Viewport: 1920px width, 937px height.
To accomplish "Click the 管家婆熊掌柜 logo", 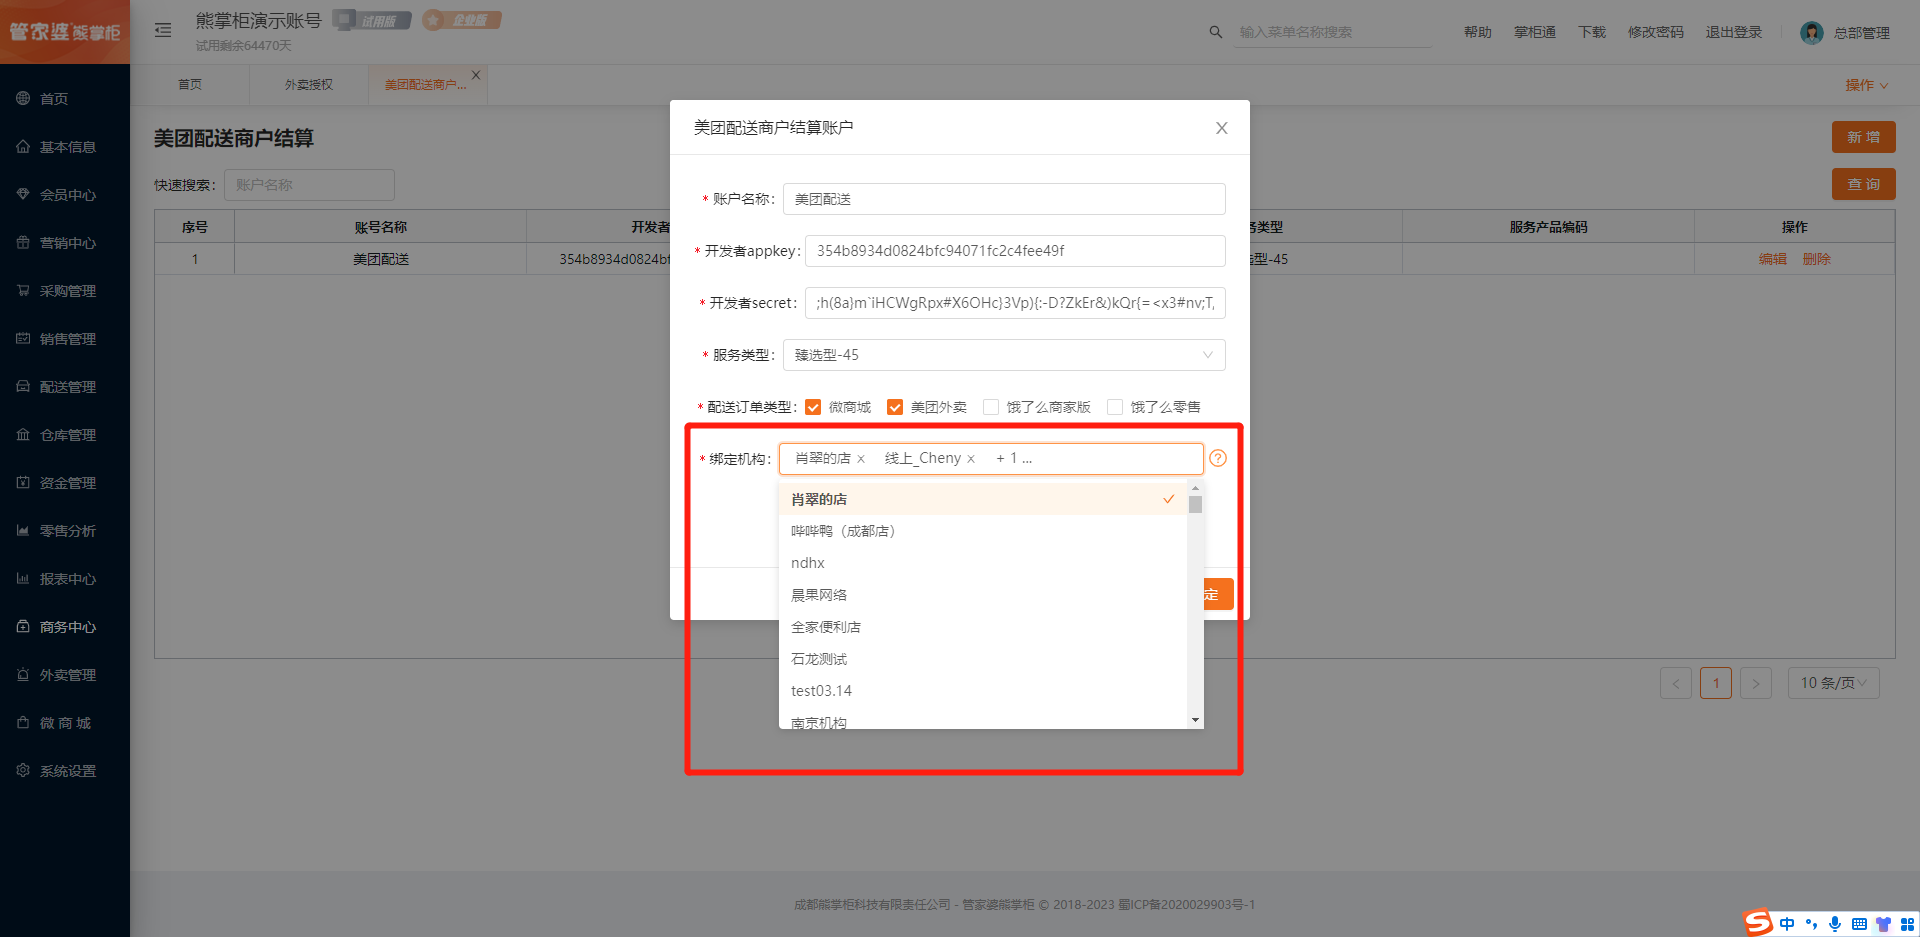I will (65, 32).
